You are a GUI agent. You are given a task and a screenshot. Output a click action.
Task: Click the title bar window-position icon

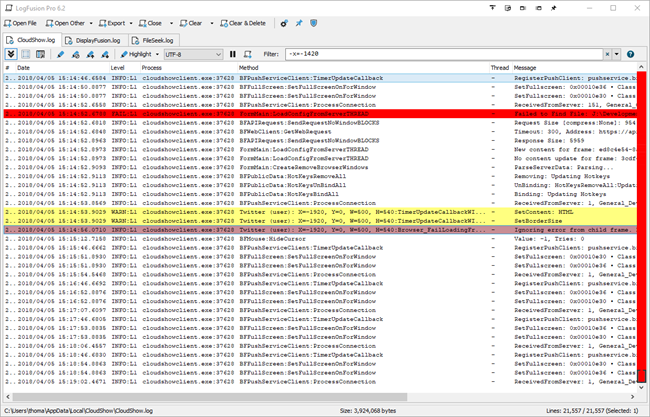(x=508, y=8)
